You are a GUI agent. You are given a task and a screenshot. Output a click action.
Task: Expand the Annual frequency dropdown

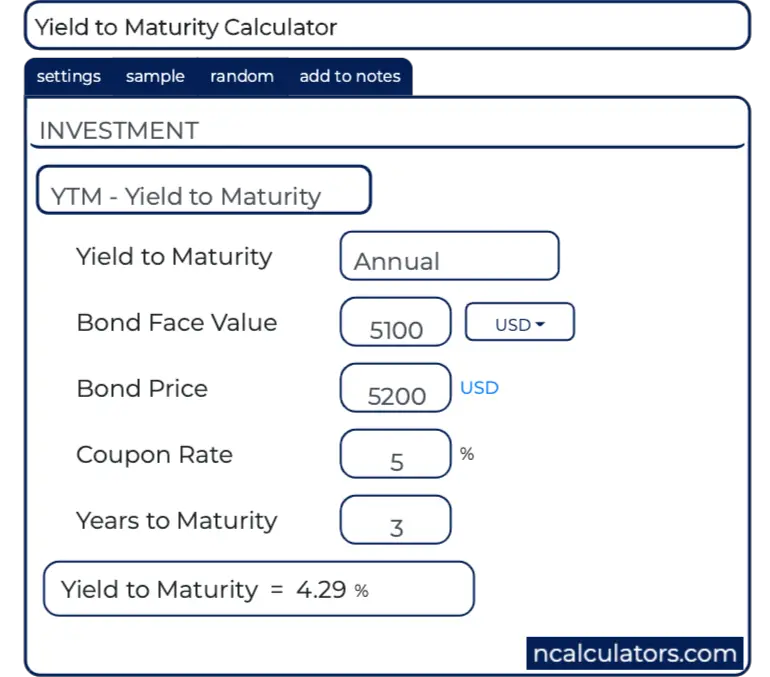[x=449, y=257]
